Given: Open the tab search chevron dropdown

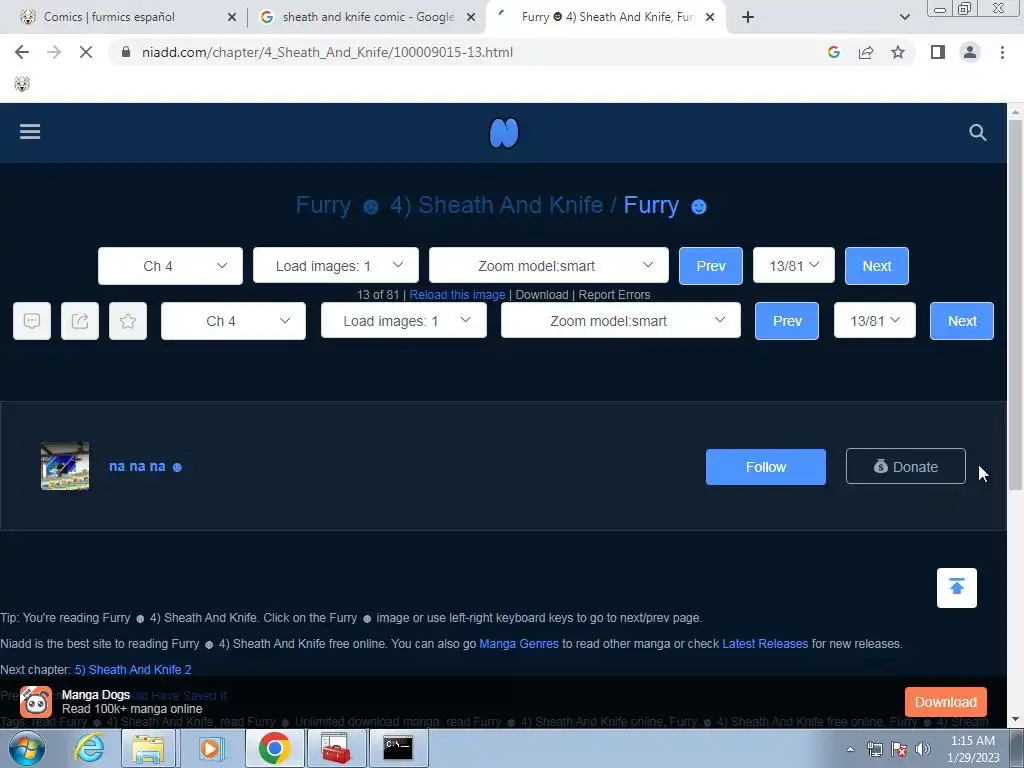Looking at the screenshot, I should [x=904, y=17].
